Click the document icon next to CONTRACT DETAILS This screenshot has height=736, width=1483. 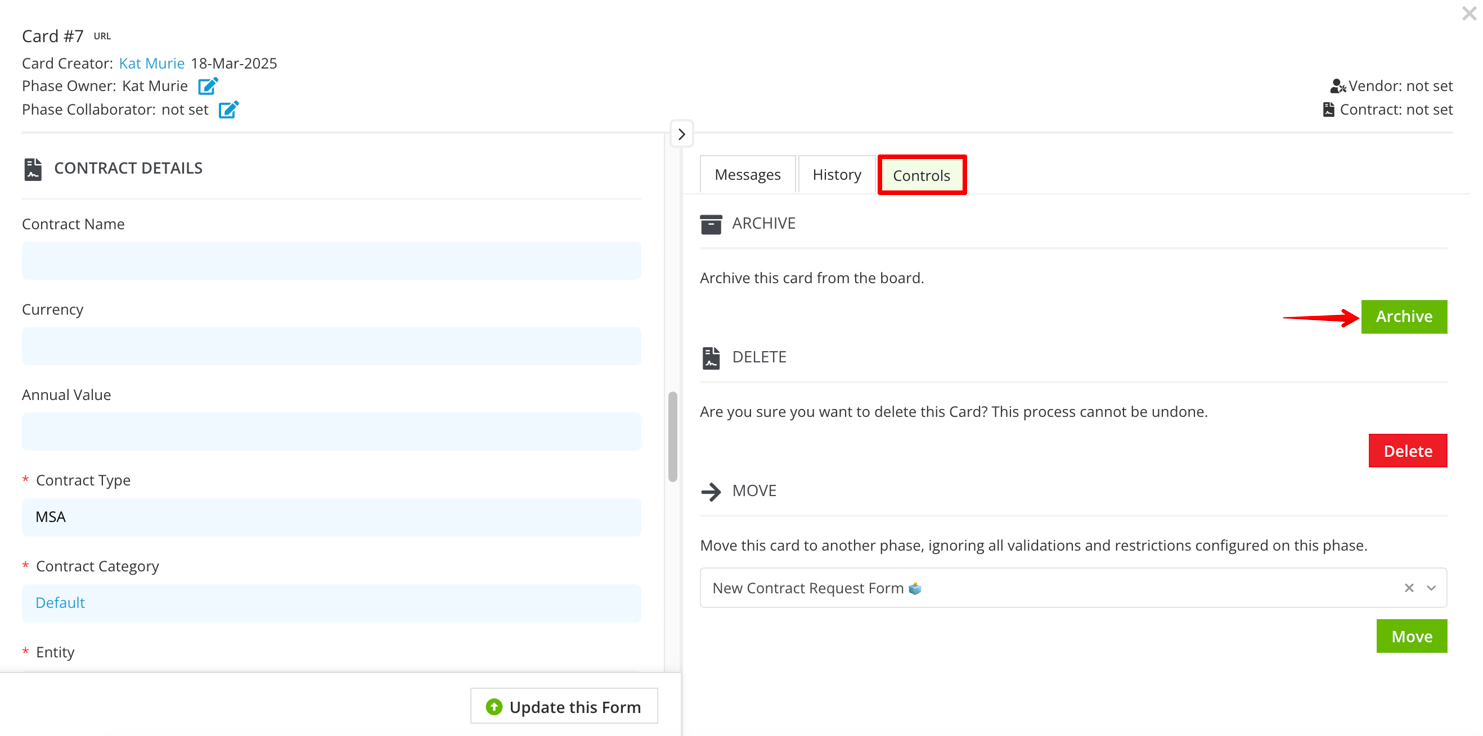click(33, 168)
